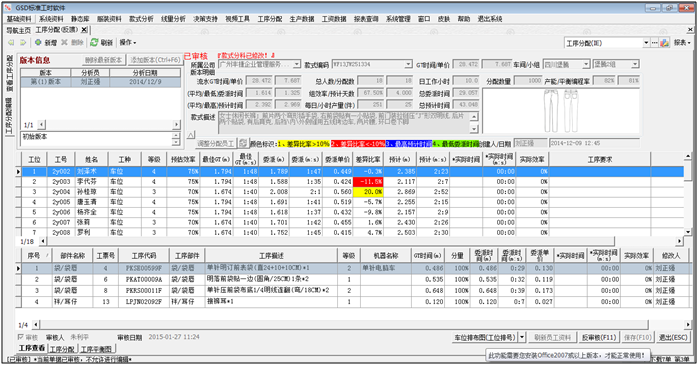Click yellow 差异比率>10% color legend
This screenshot has width=699, height=365.
pos(304,144)
